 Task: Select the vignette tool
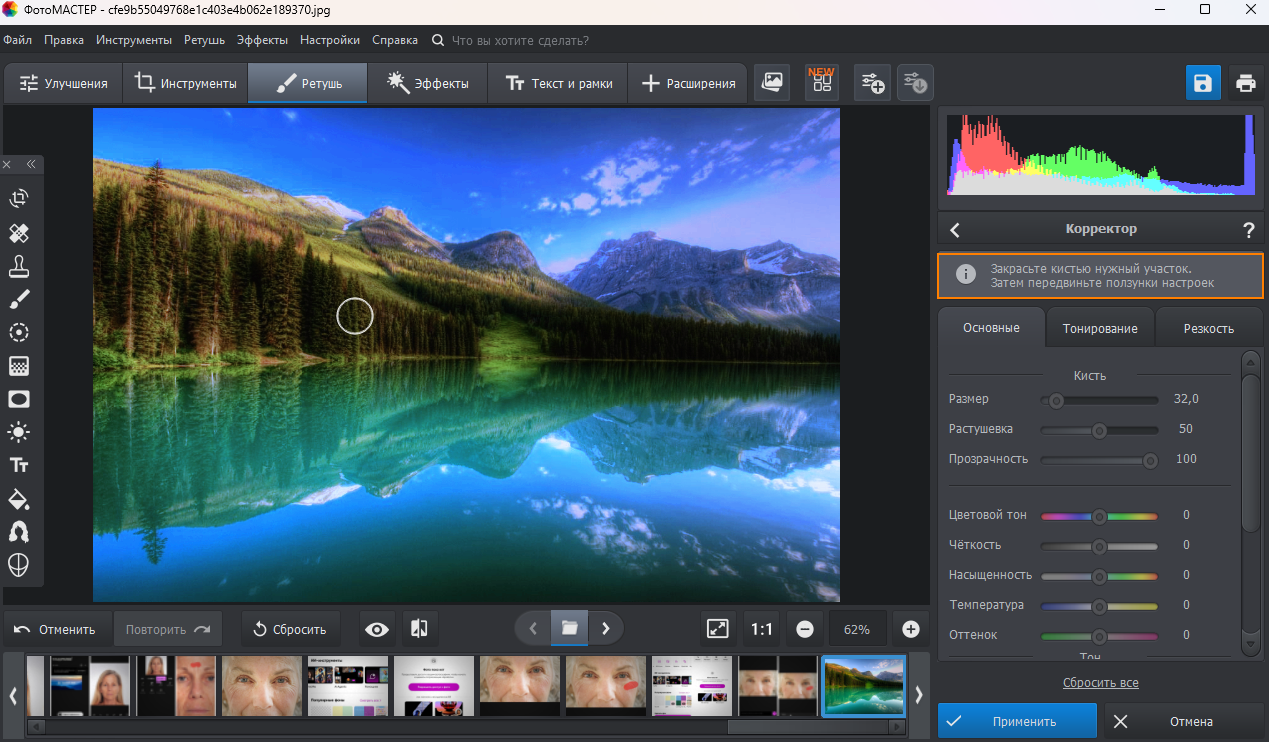pos(18,399)
